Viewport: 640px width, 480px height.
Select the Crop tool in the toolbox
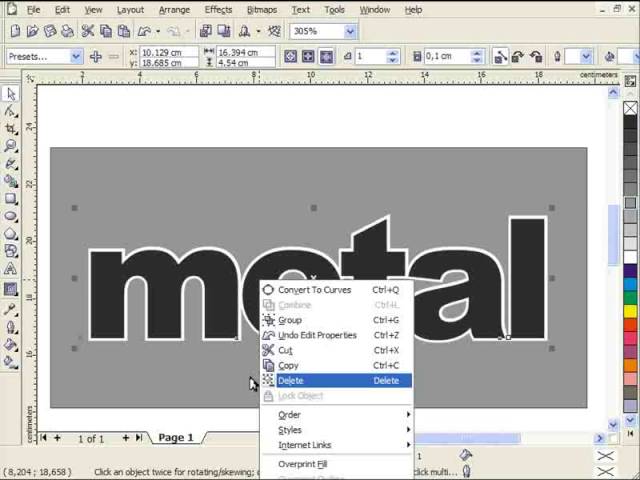(x=11, y=129)
